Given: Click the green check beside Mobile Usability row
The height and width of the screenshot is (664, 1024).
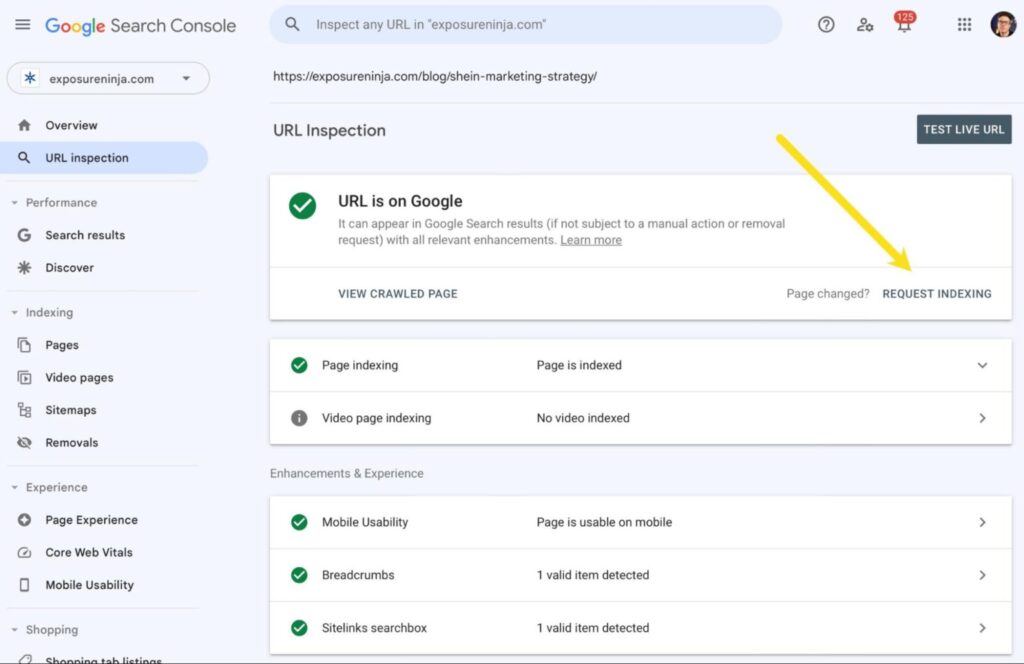Looking at the screenshot, I should coord(299,522).
